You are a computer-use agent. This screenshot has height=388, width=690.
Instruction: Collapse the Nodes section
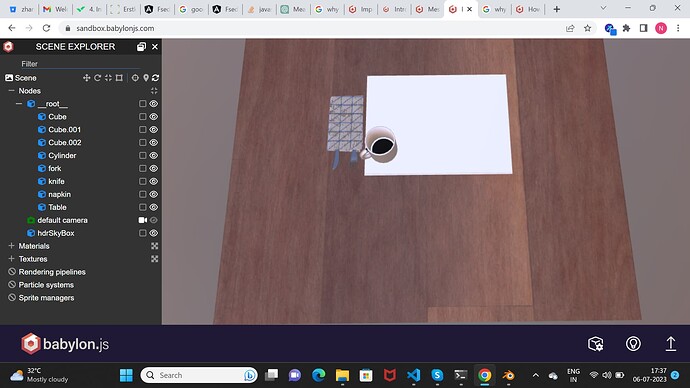11,91
